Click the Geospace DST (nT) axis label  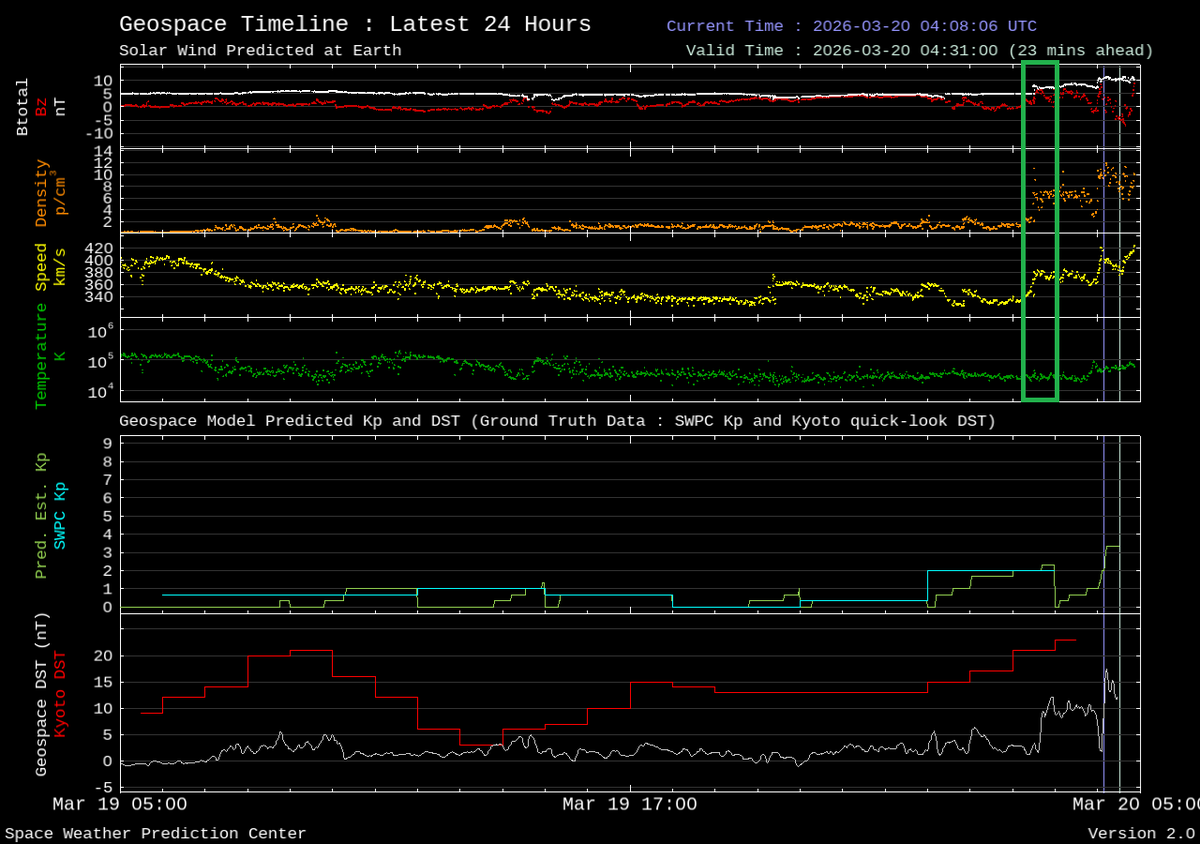42,695
